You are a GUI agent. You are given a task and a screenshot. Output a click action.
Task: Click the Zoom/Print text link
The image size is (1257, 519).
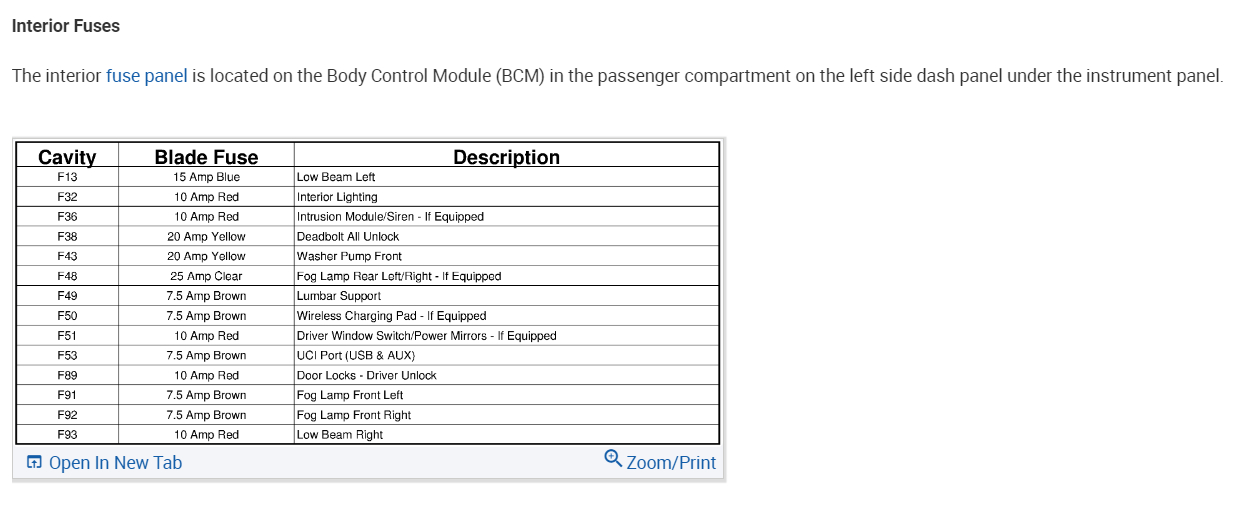tap(671, 462)
